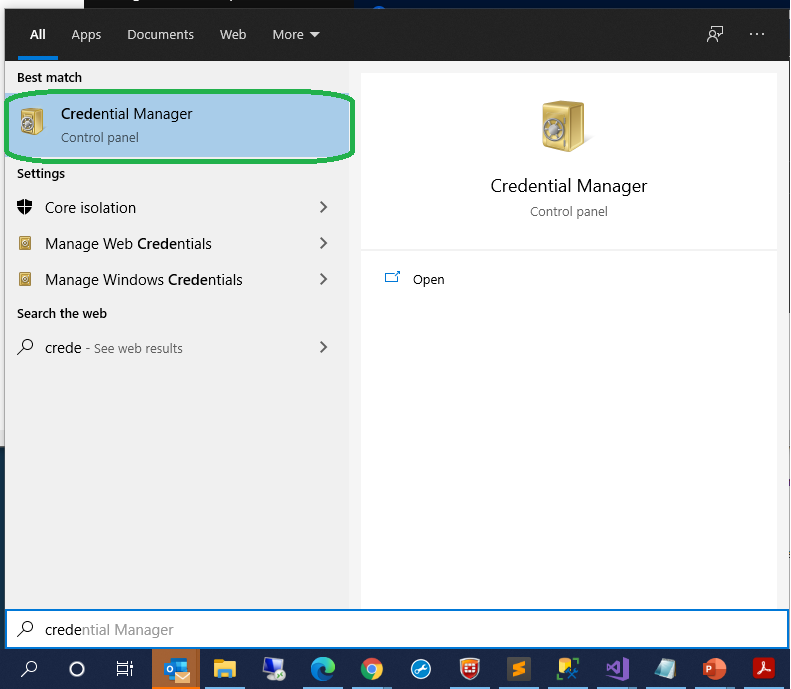
Task: Open 'crede' web results entry
Action: [177, 348]
